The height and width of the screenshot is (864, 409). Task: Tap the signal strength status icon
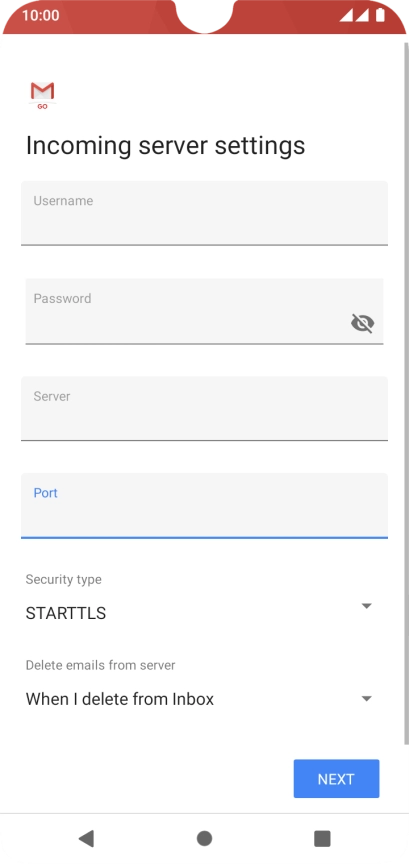[x=353, y=15]
